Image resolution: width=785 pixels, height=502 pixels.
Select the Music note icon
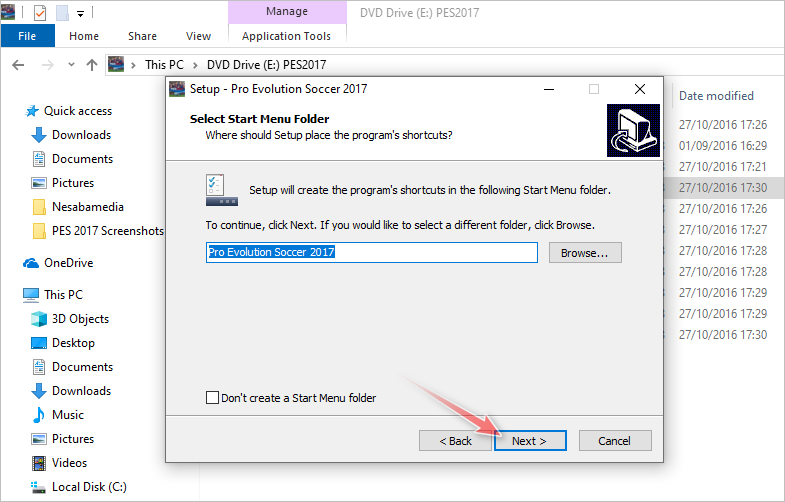(39, 415)
